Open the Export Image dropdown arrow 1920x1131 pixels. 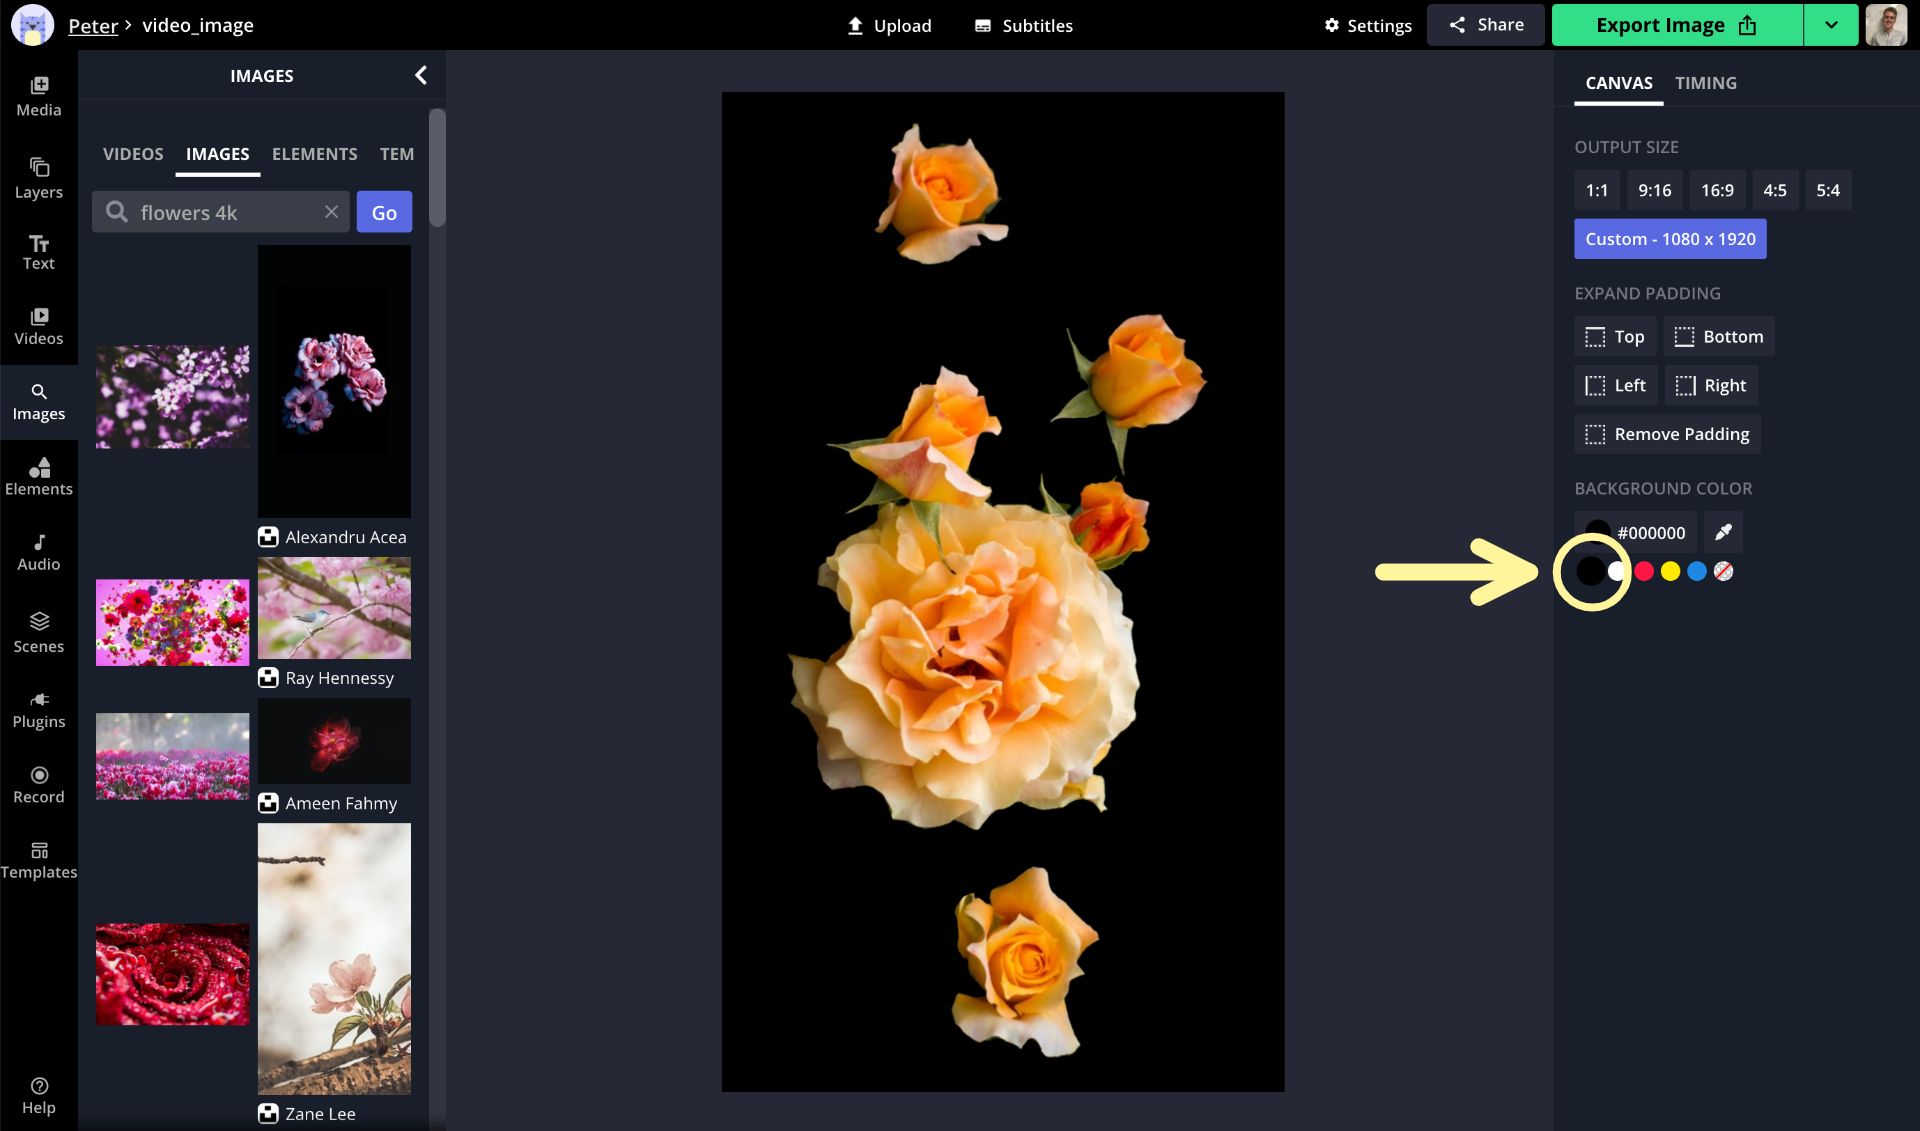[1831, 25]
